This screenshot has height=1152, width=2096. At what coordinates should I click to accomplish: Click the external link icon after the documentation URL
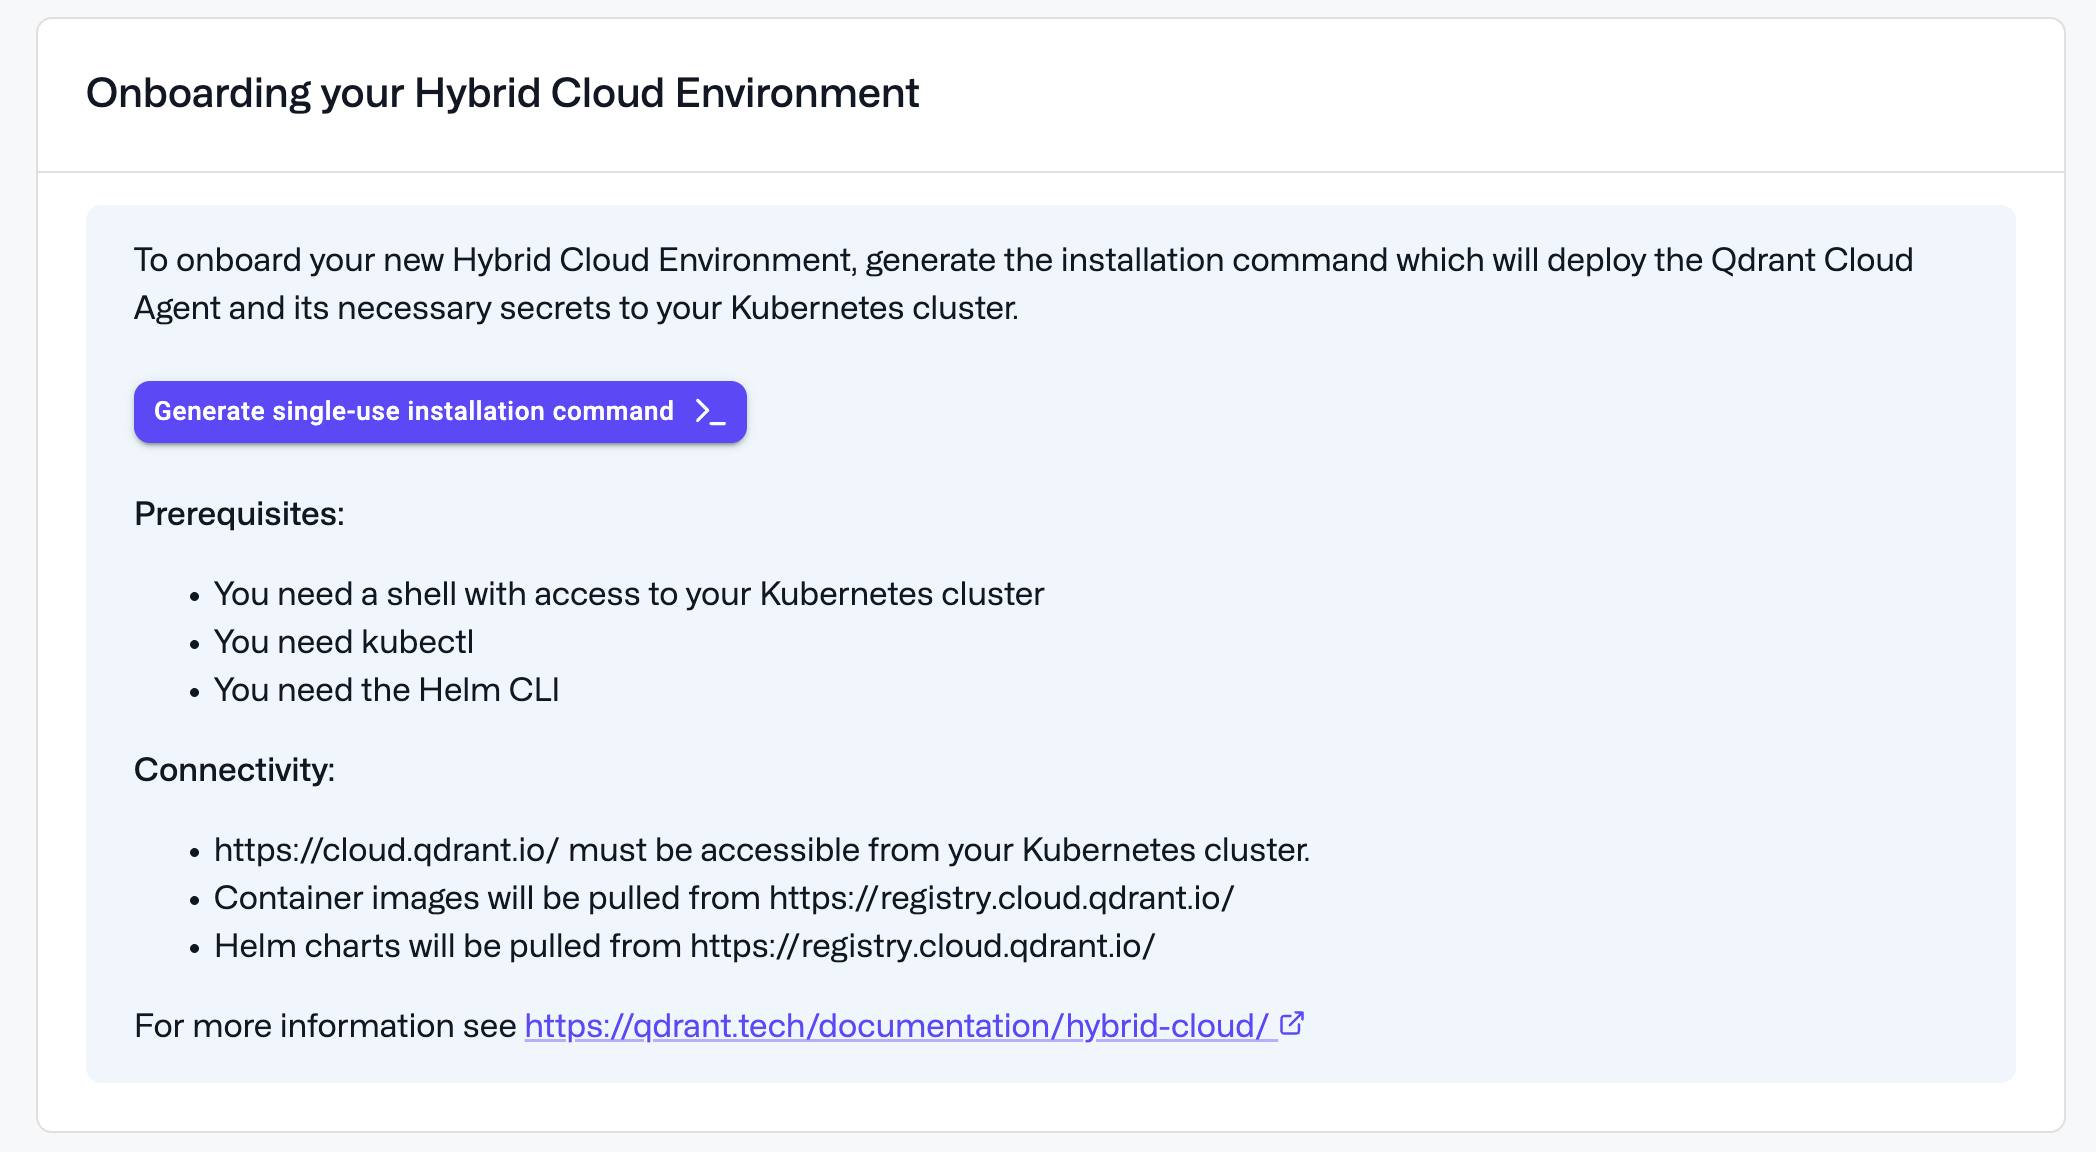(x=1291, y=1023)
